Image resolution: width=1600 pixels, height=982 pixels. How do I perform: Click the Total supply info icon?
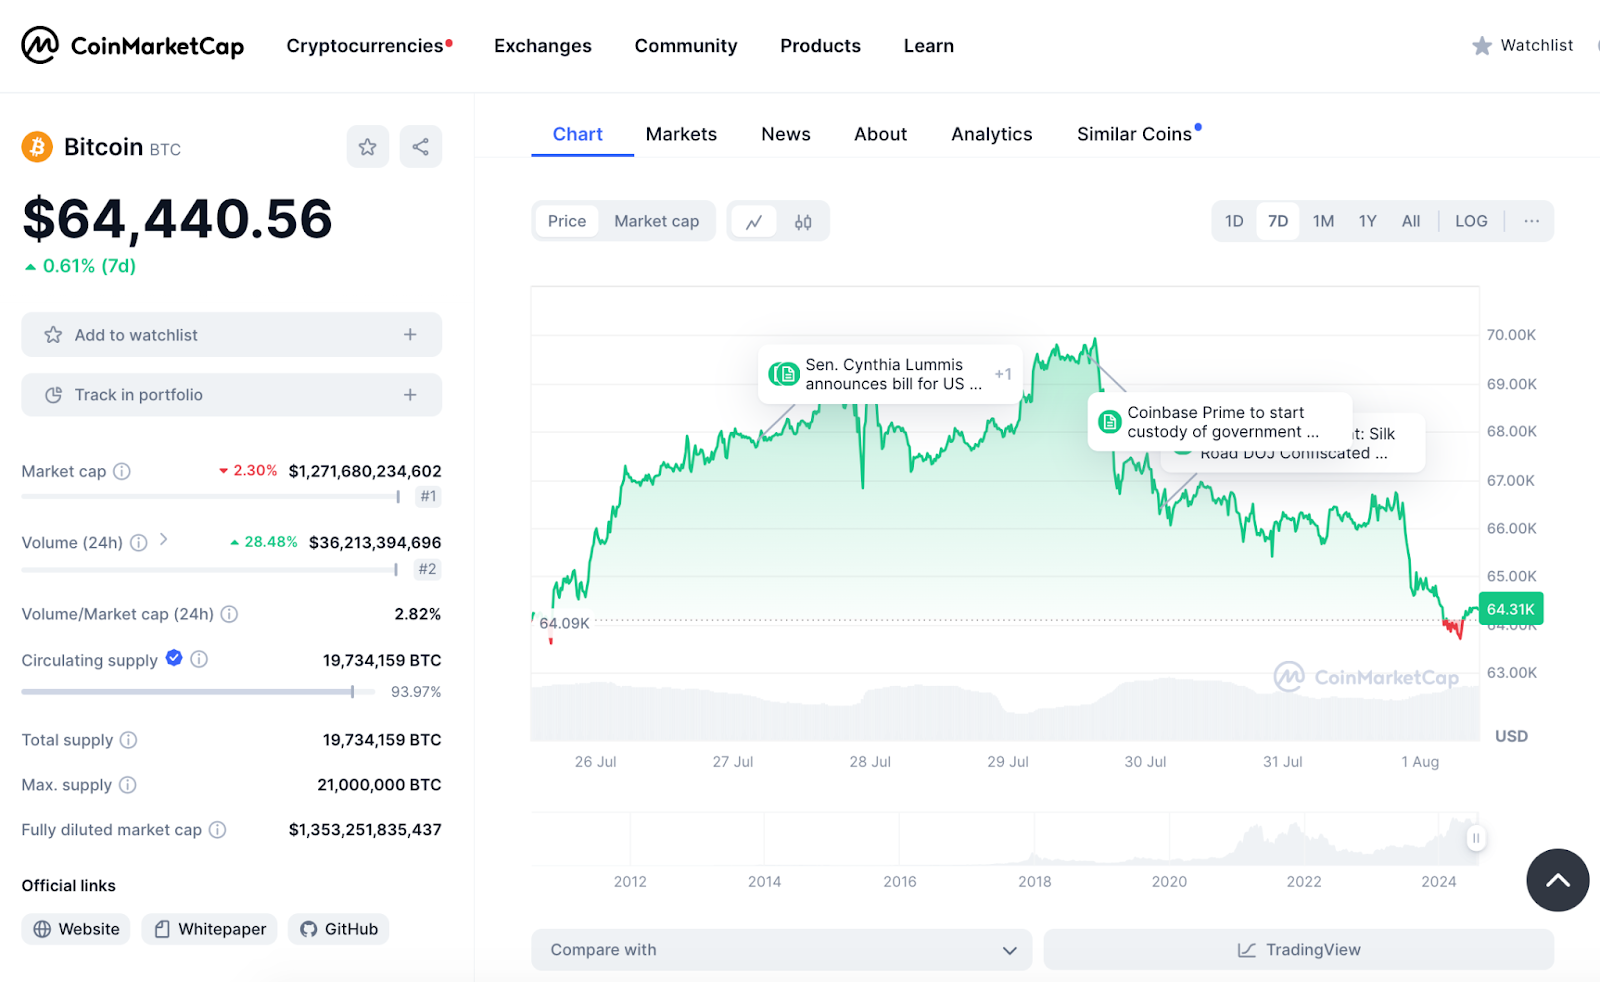click(x=128, y=740)
